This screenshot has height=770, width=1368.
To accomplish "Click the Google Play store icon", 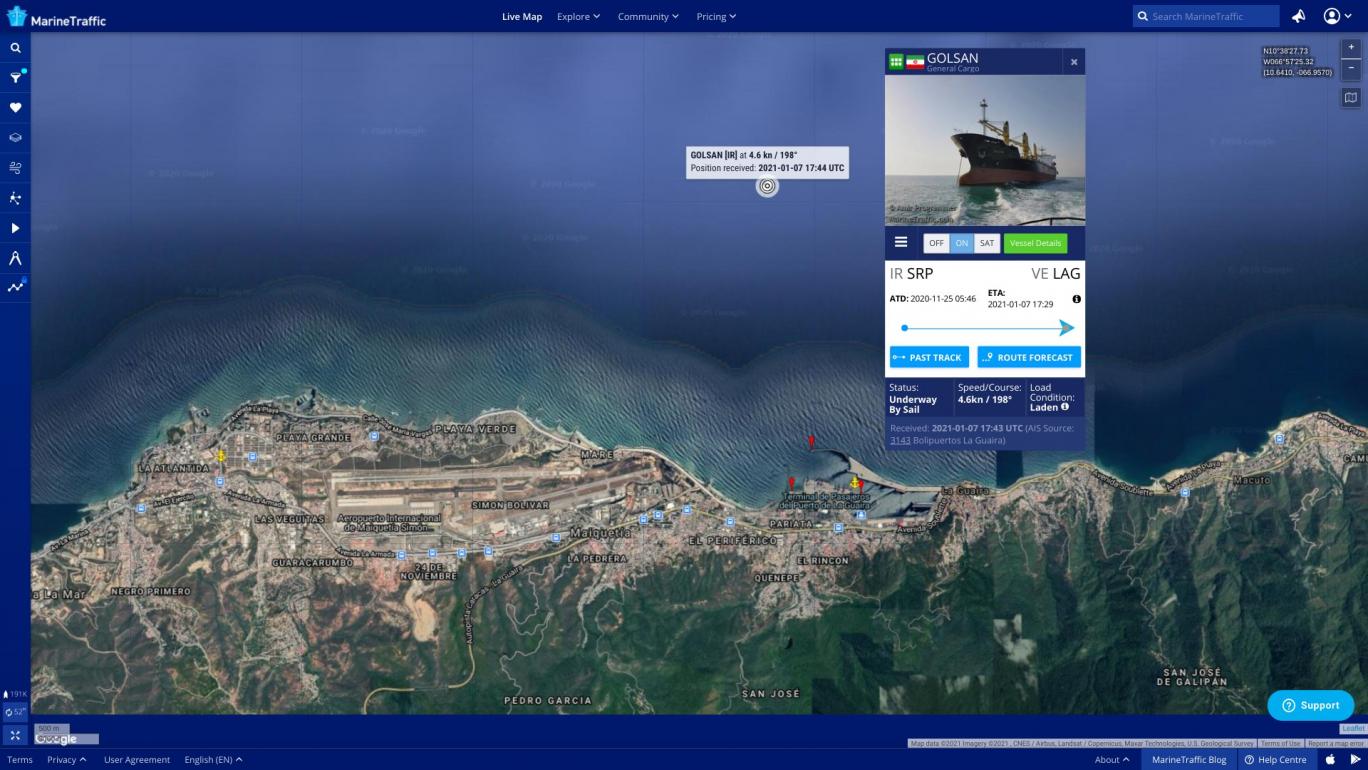I will [x=1355, y=760].
